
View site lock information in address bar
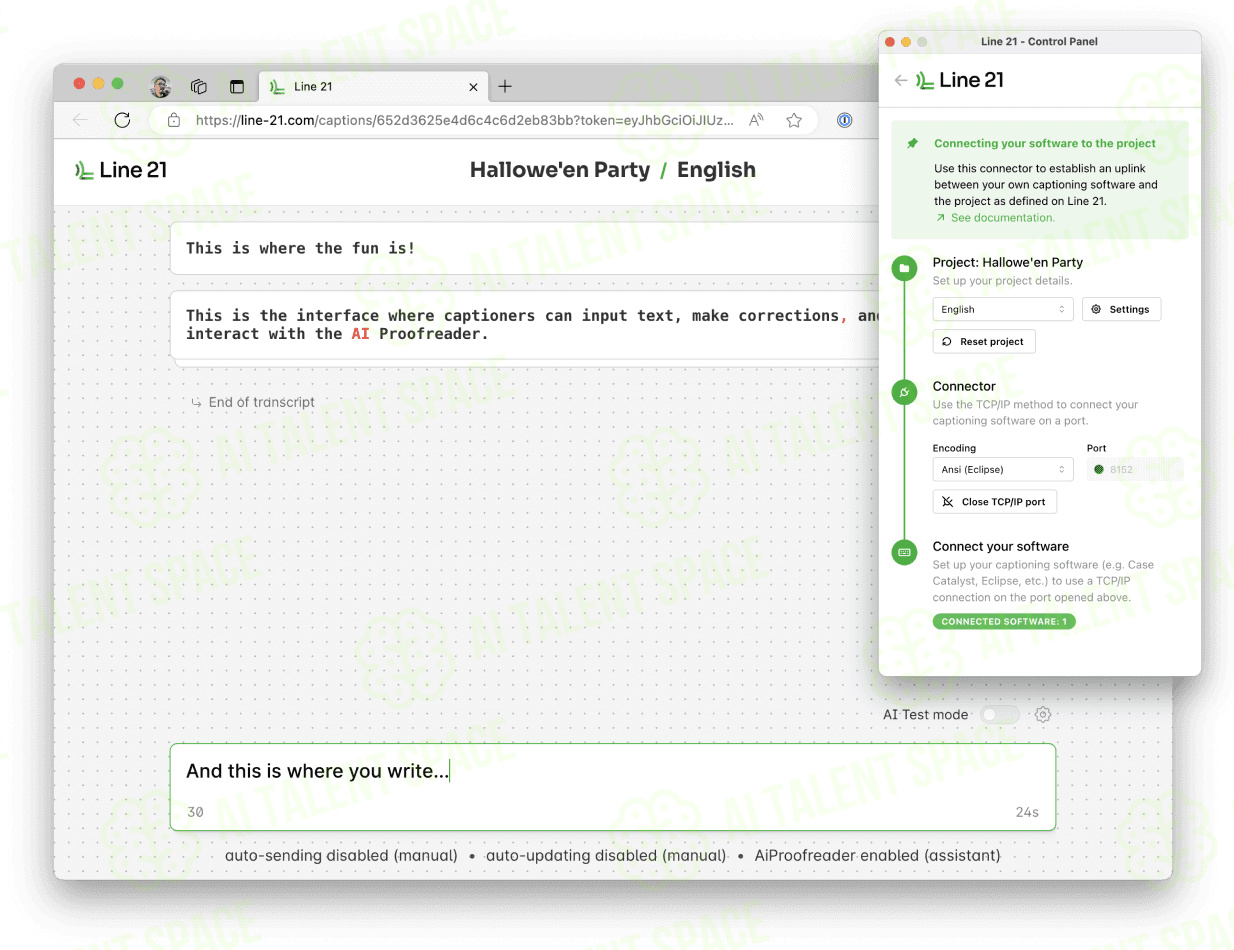(x=174, y=120)
